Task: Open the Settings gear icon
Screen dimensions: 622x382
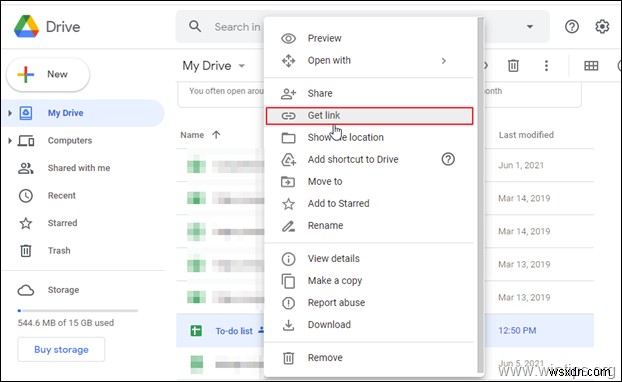Action: click(602, 27)
